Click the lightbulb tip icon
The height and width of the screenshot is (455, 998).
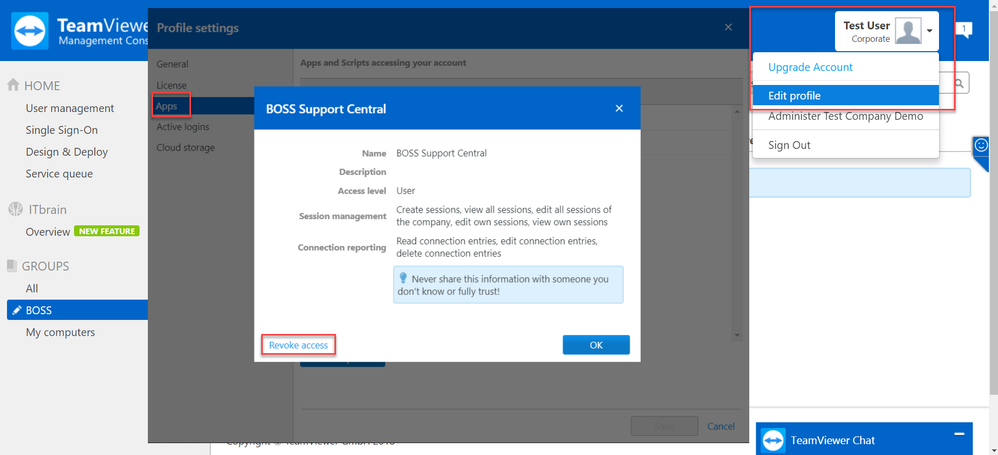tap(402, 278)
